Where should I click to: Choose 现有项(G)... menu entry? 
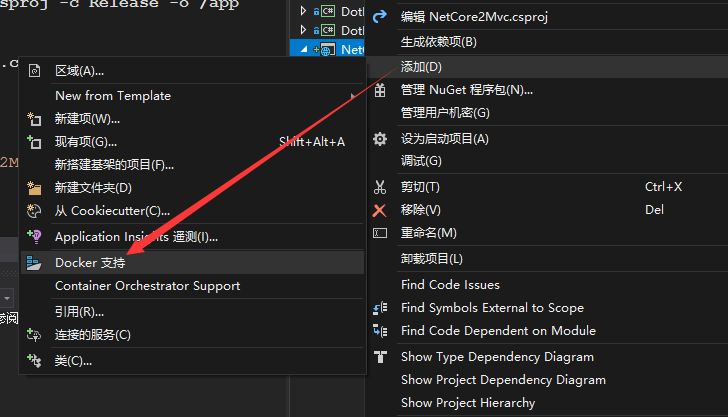tap(192, 142)
